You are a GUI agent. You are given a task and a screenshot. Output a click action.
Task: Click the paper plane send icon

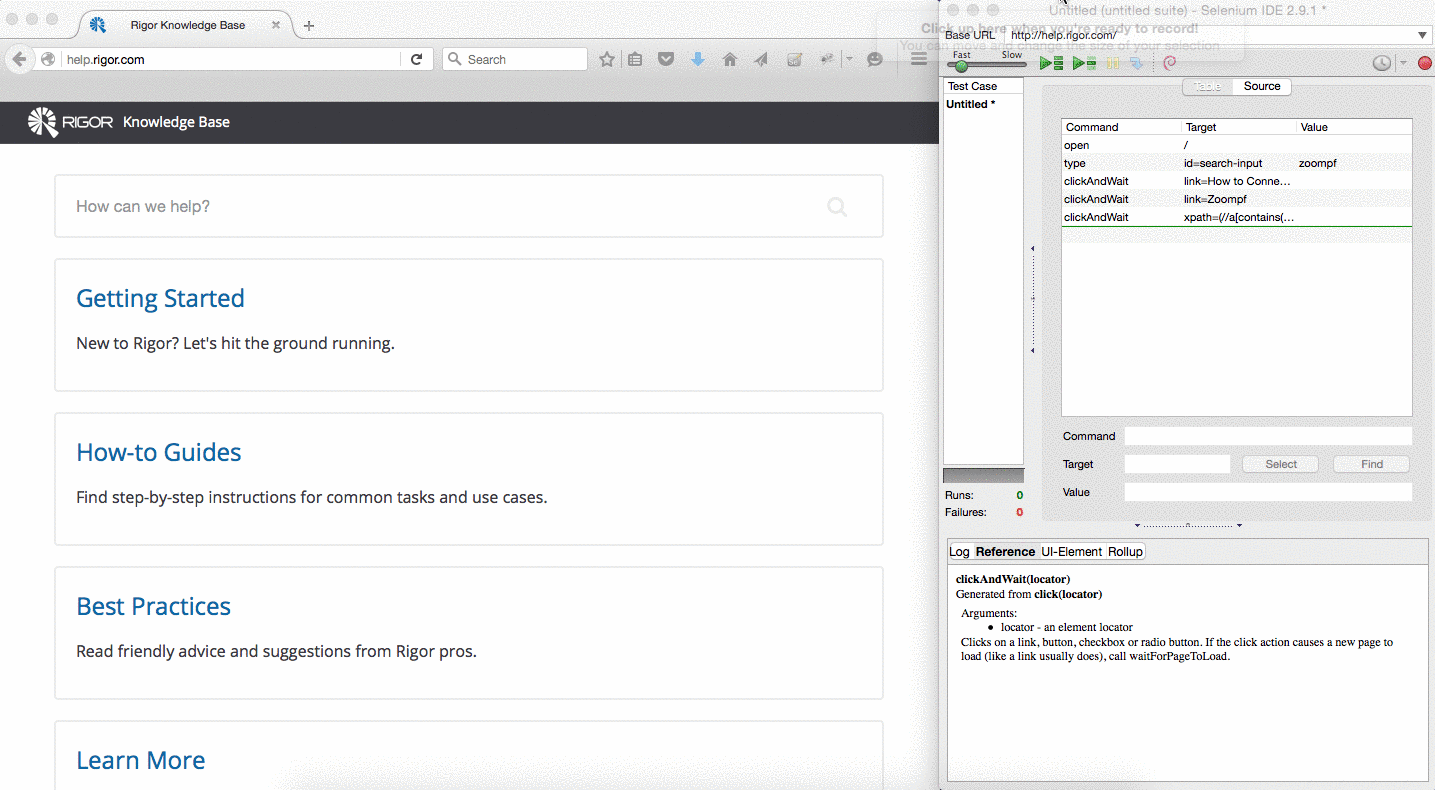761,60
